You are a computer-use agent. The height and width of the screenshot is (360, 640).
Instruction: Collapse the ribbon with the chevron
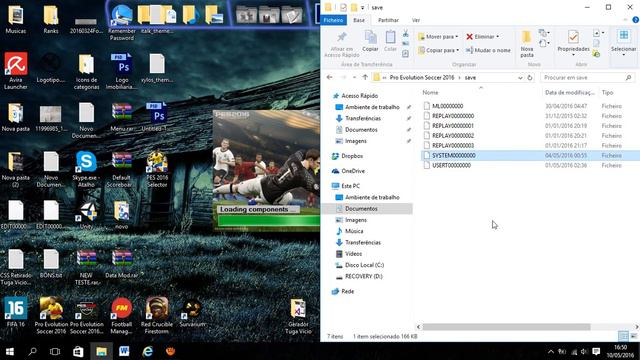(625, 20)
